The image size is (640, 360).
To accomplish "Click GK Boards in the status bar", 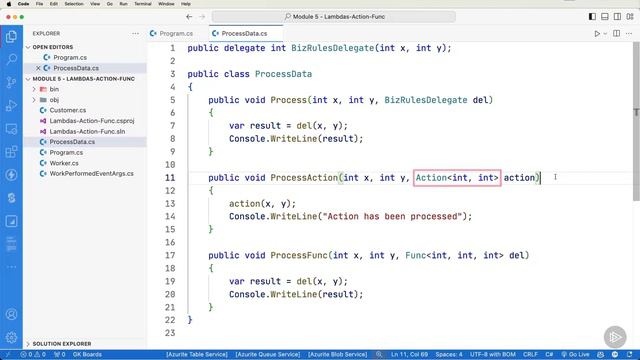I will coord(87,355).
